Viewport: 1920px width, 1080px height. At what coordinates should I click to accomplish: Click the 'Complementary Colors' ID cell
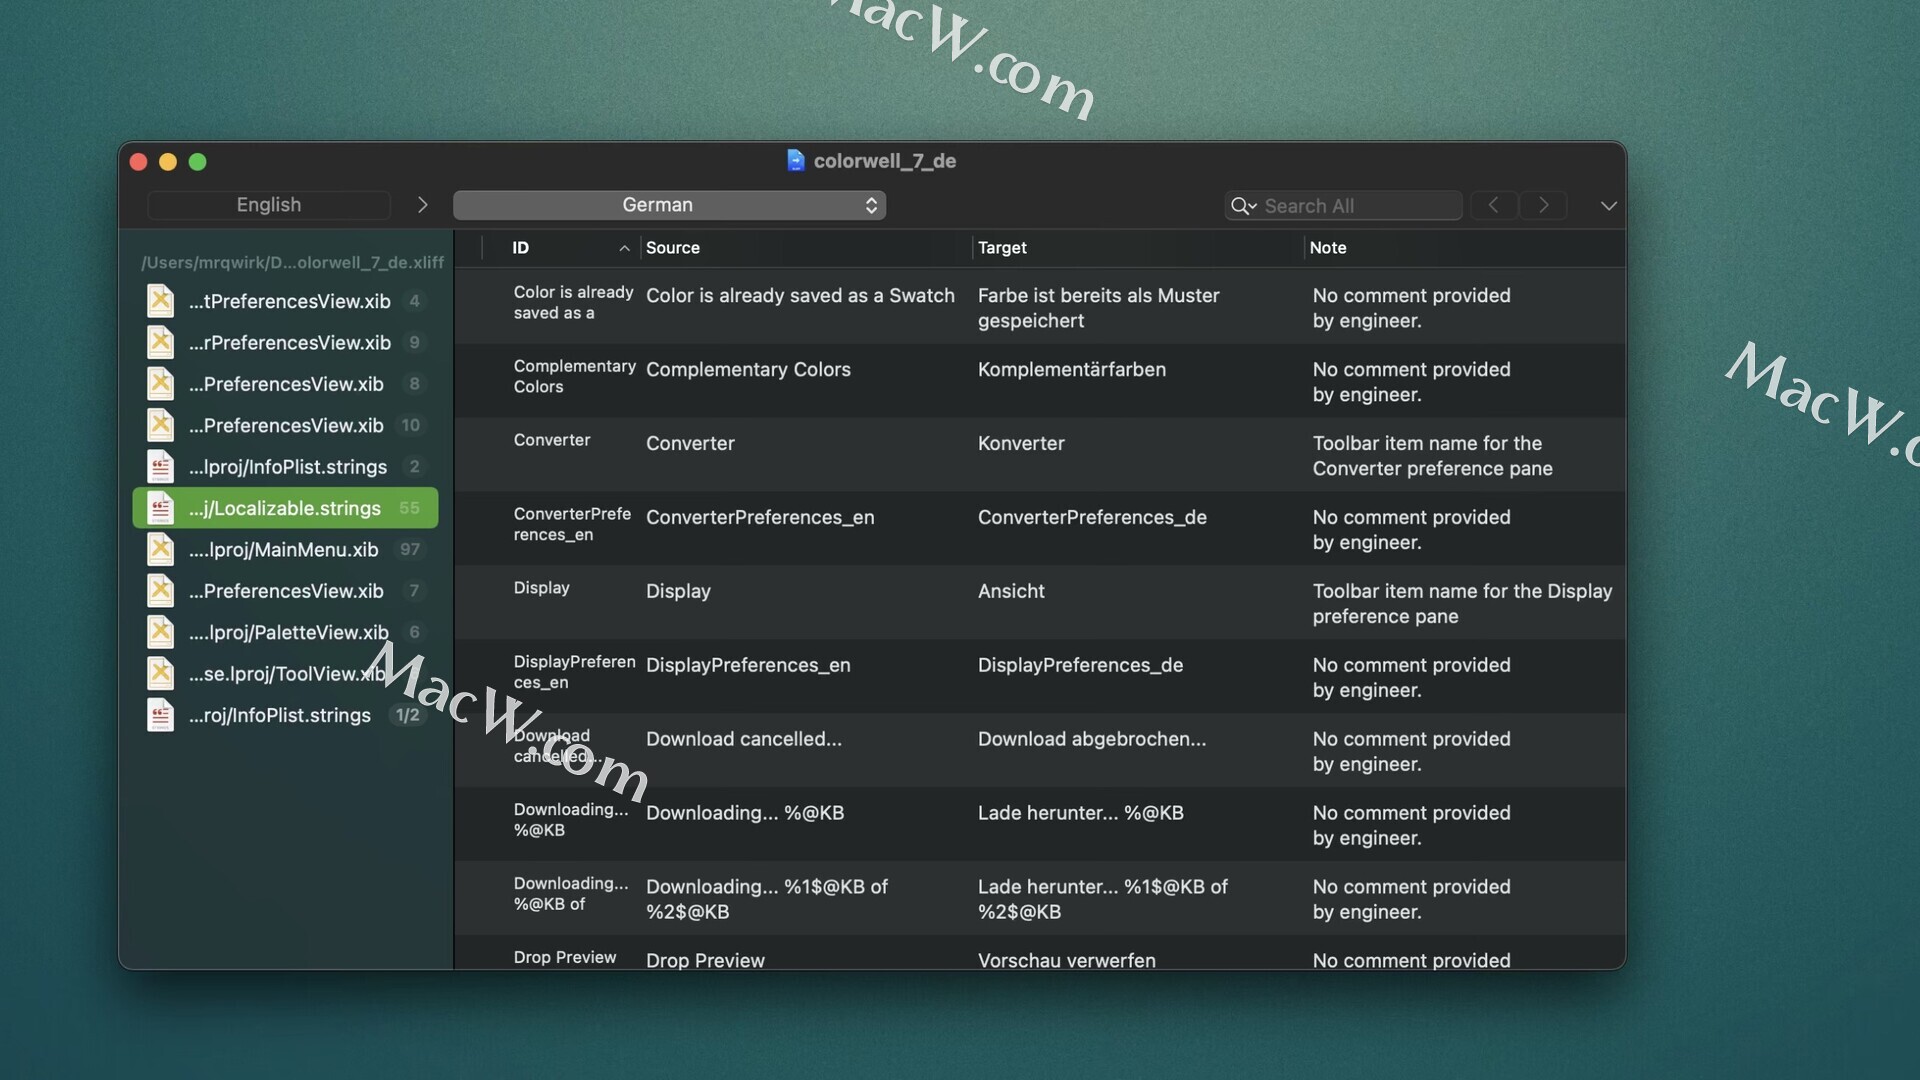574,377
